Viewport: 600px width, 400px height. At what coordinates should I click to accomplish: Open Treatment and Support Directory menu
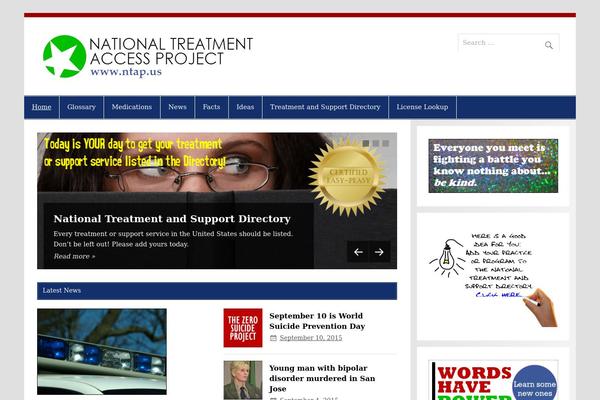point(325,107)
